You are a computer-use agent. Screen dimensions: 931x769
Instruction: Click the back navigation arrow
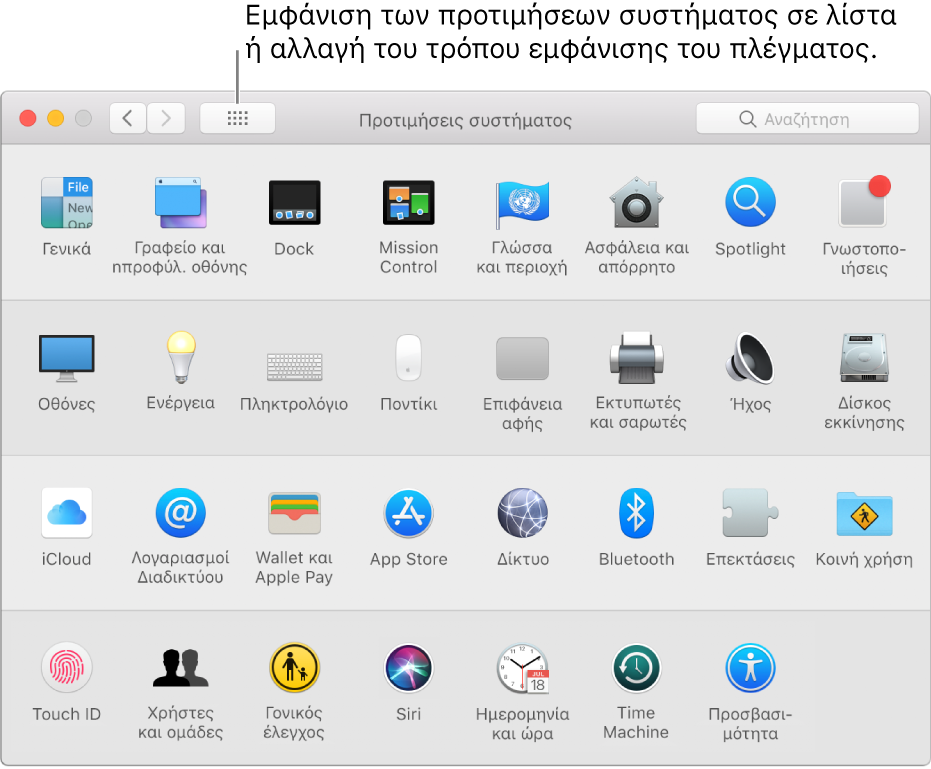click(x=128, y=119)
